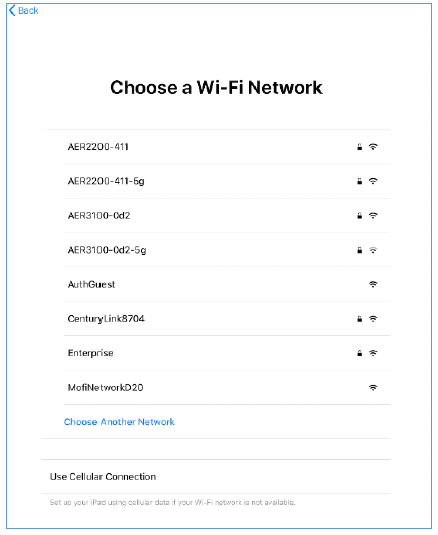Click the Wi-Fi signal icon for MofiNetworkD20
The width and height of the screenshot is (438, 535).
(x=373, y=388)
